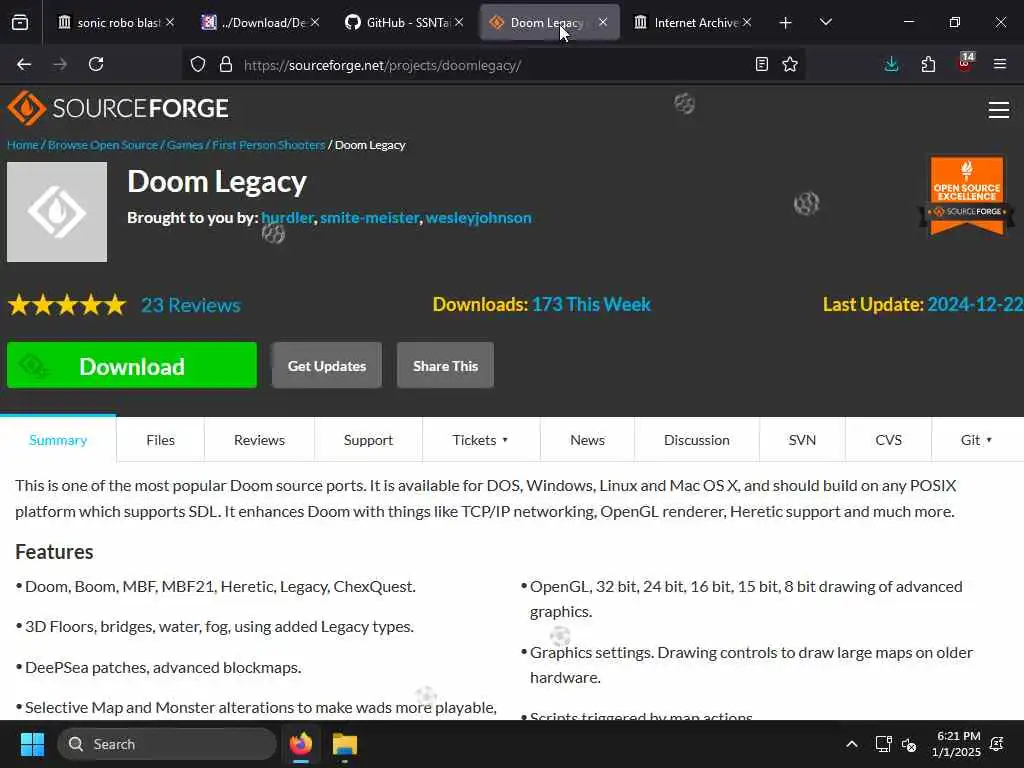
Task: Reload the page with the refresh icon
Action: pos(96,64)
